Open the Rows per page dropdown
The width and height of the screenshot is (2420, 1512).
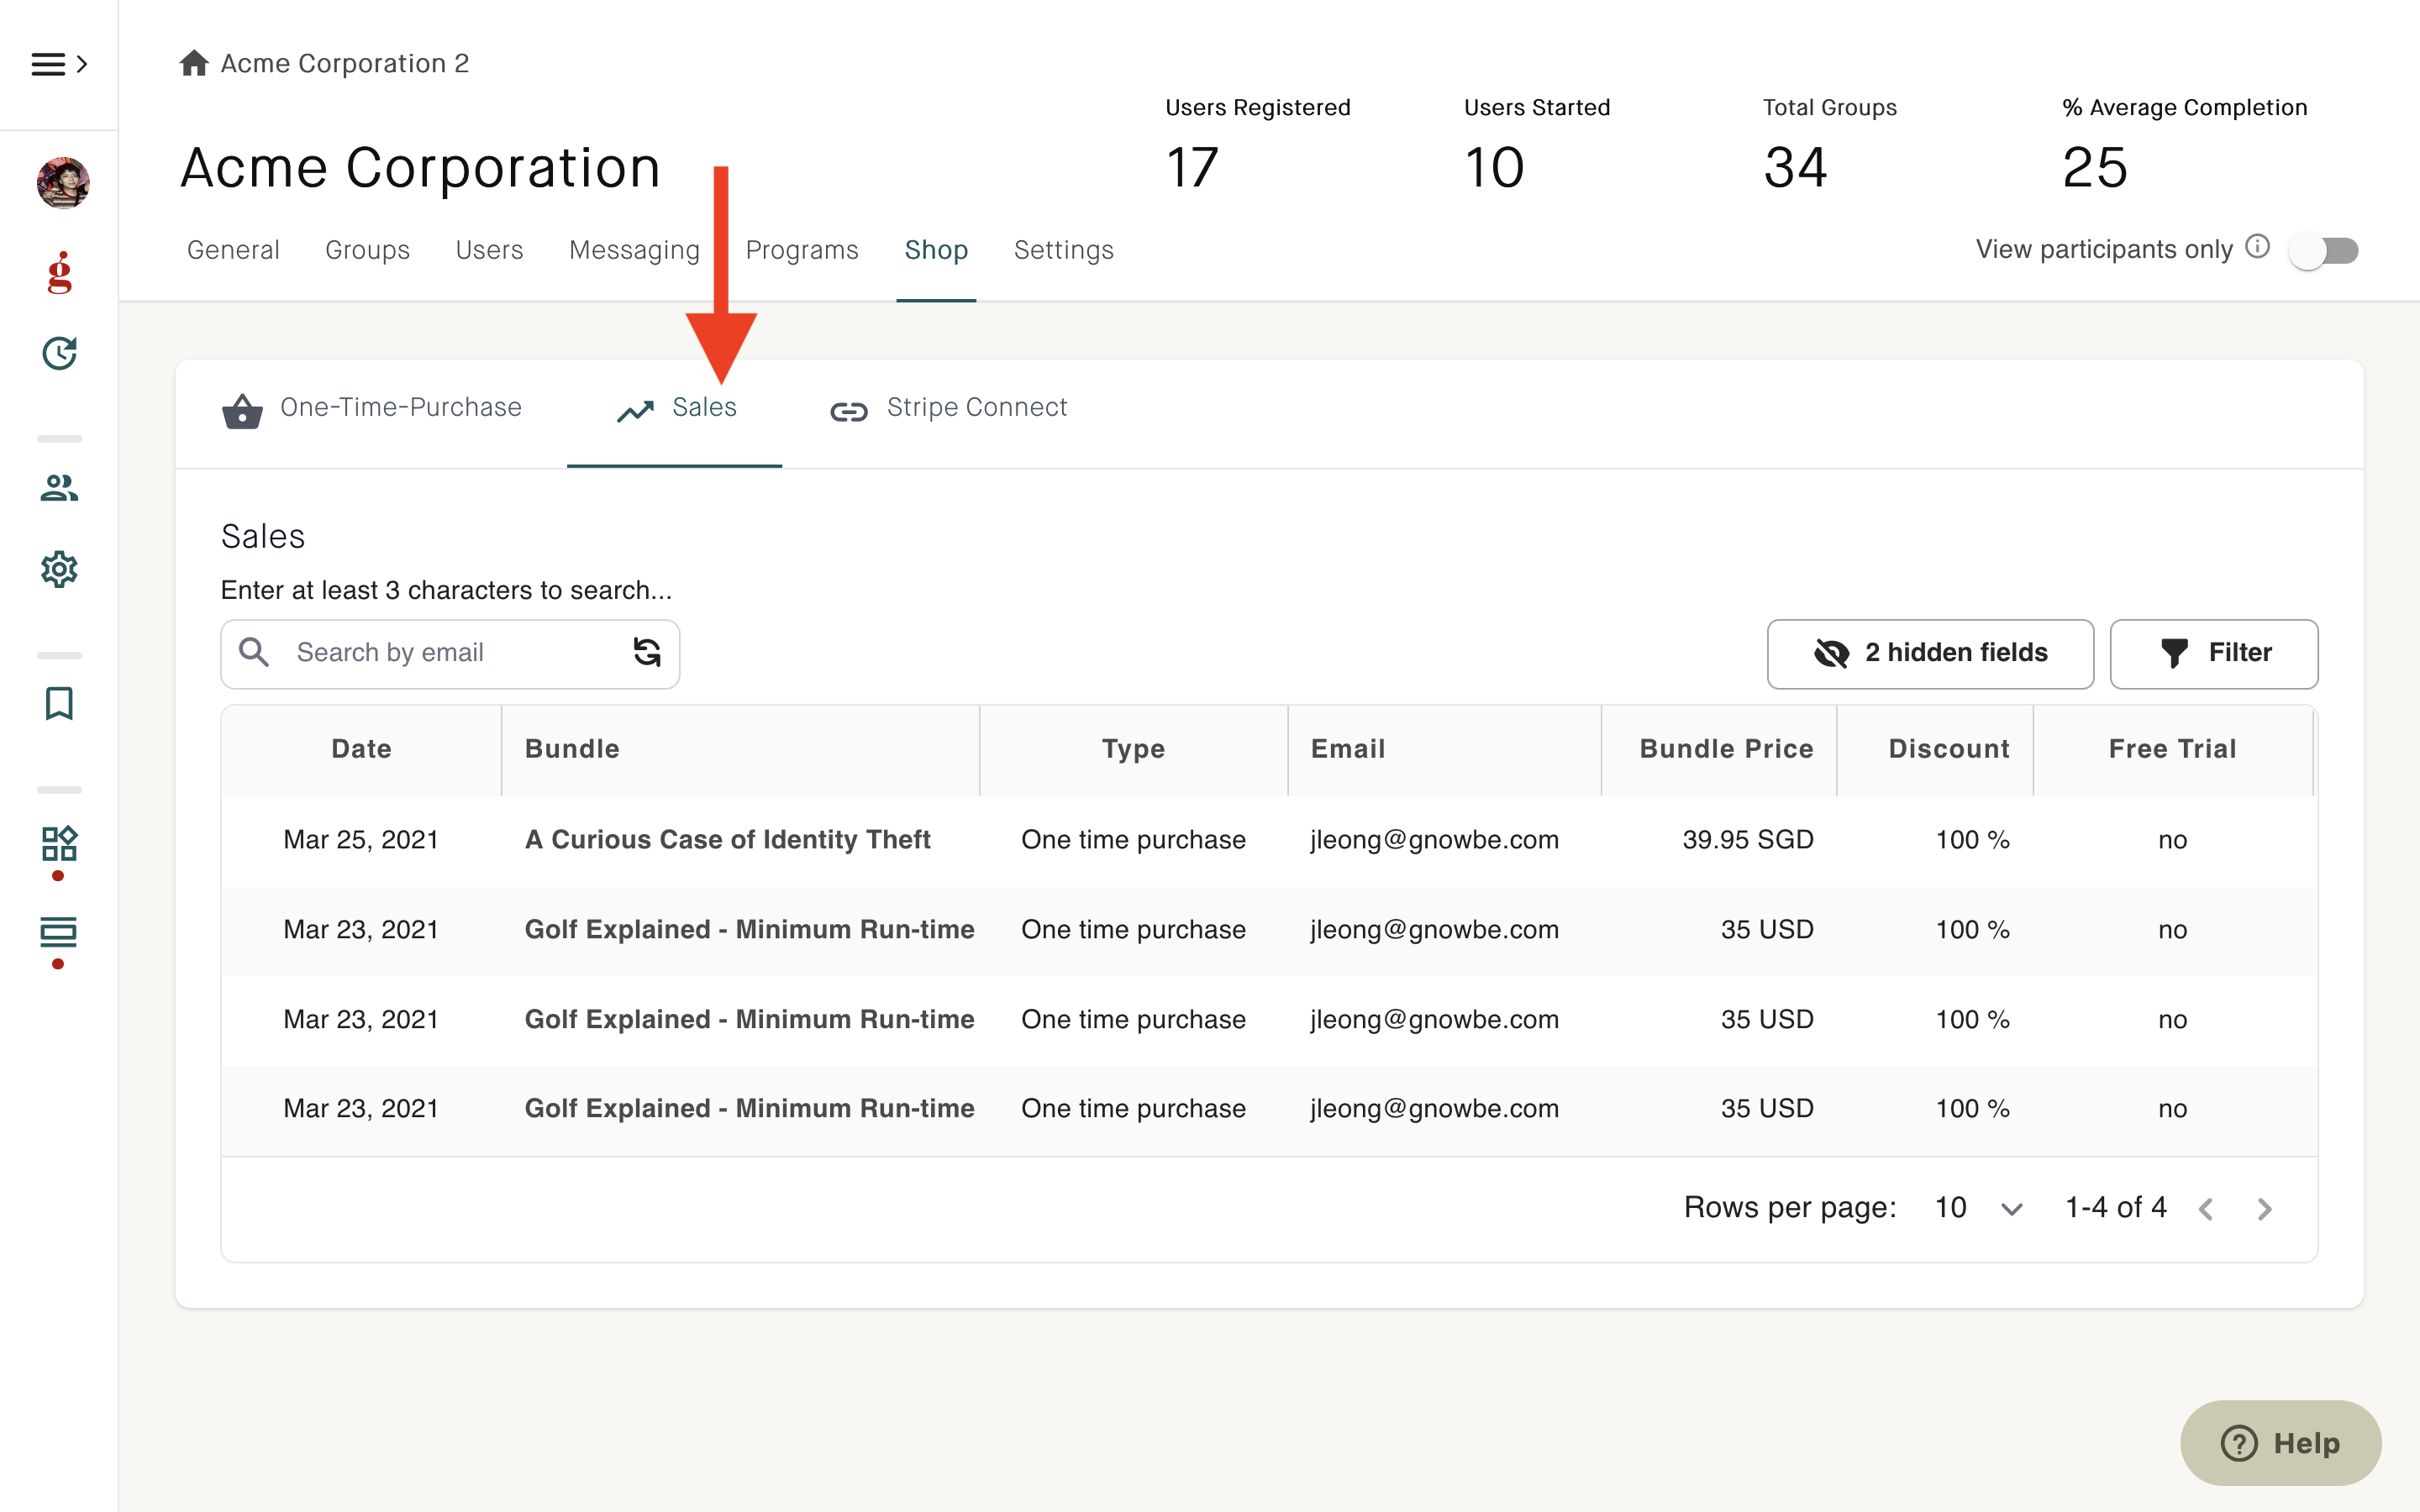point(1979,1208)
